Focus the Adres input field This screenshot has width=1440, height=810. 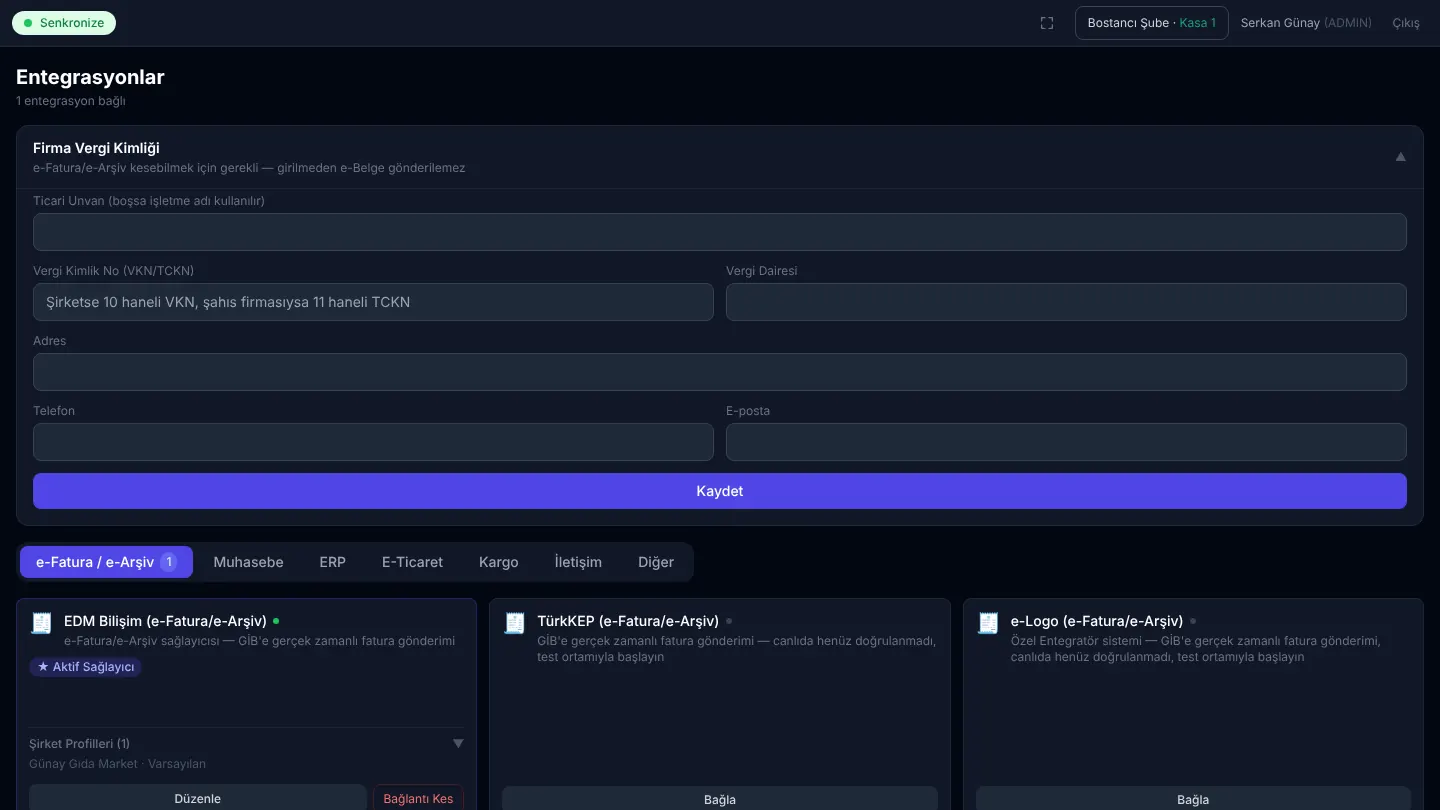(x=720, y=372)
